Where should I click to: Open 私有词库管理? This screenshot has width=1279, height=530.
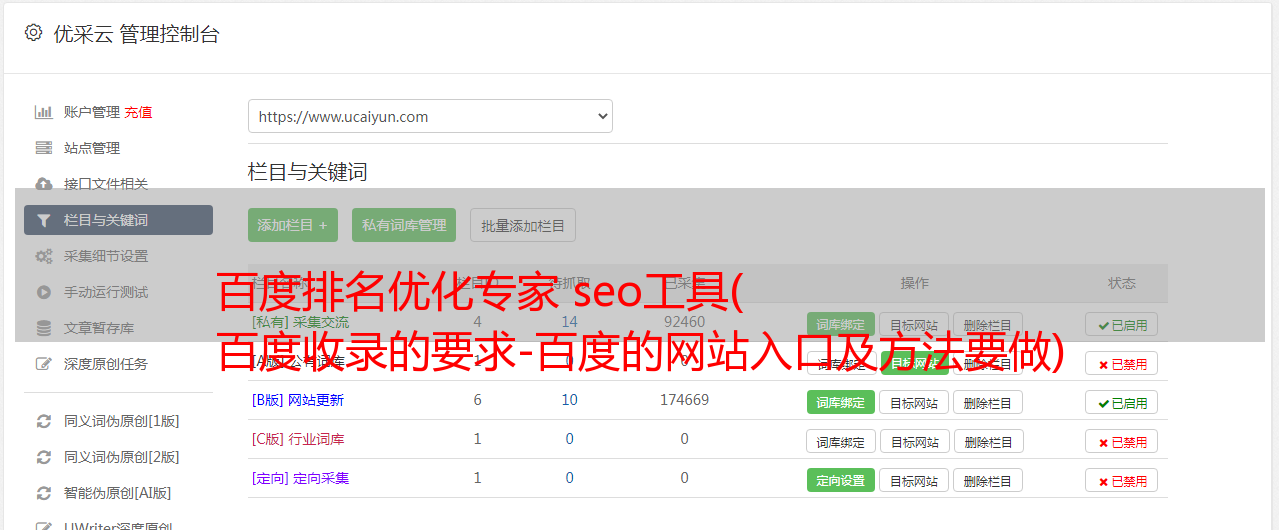pos(404,225)
